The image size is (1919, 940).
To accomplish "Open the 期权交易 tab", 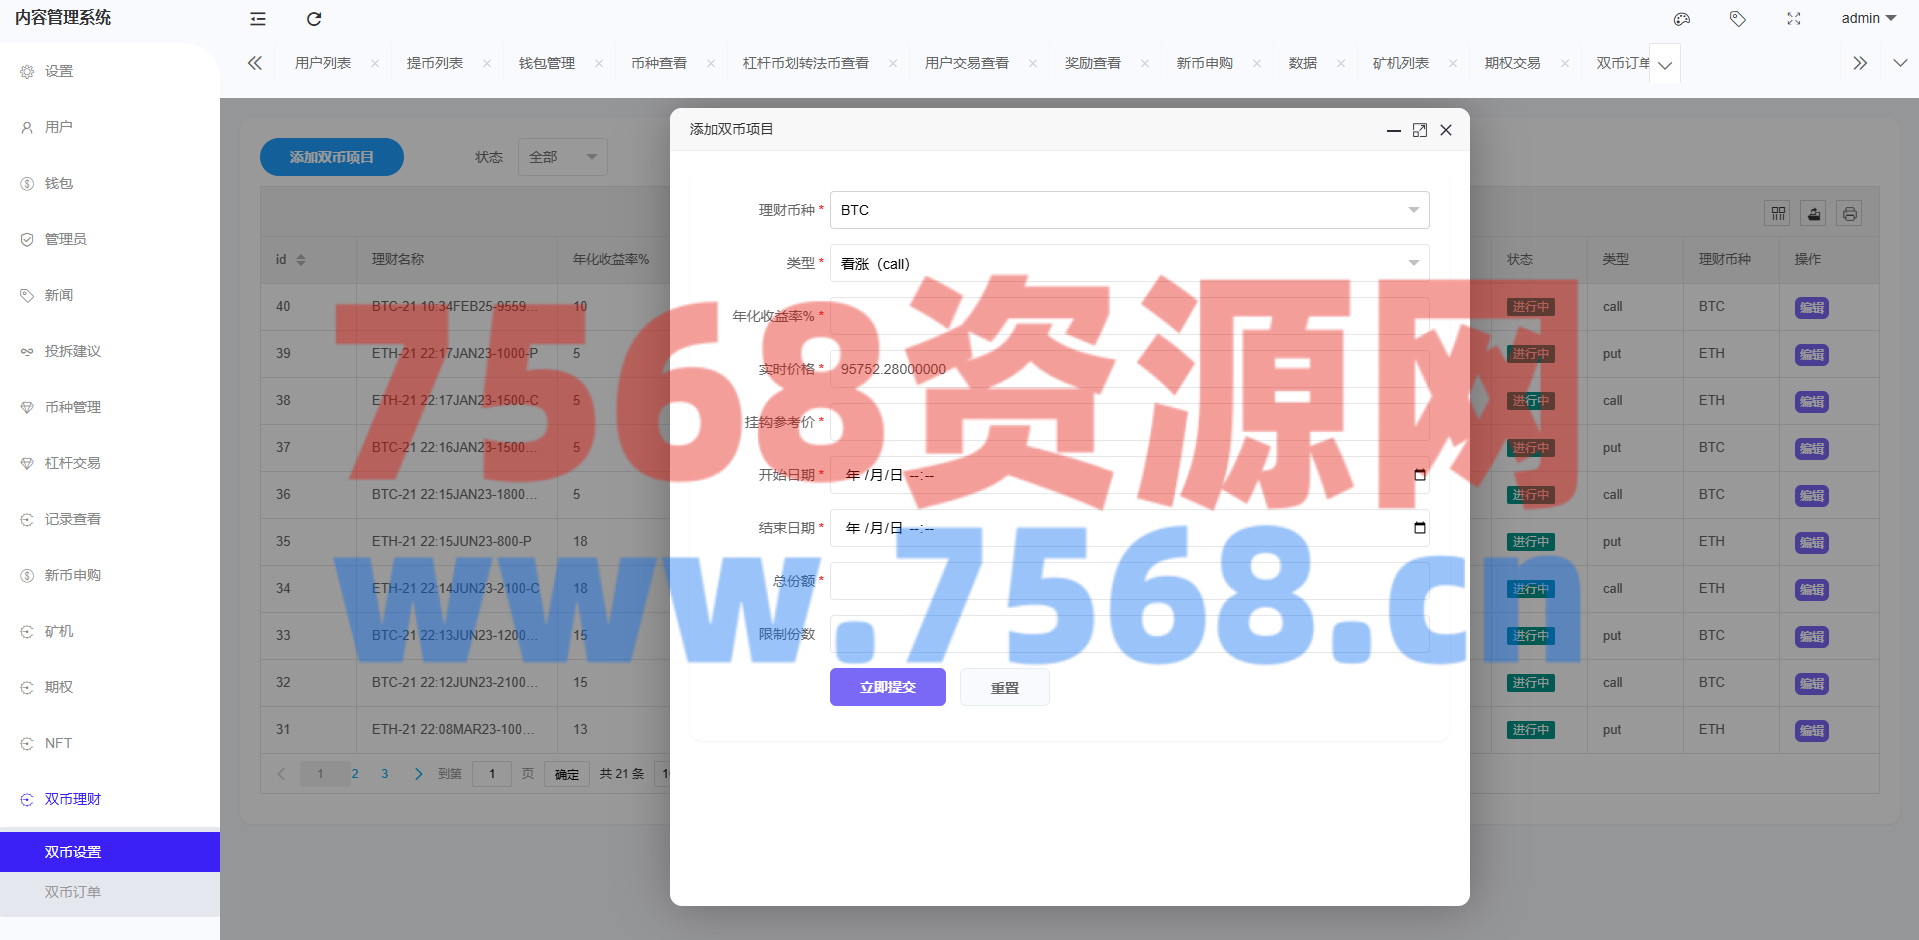I will click(x=1512, y=63).
